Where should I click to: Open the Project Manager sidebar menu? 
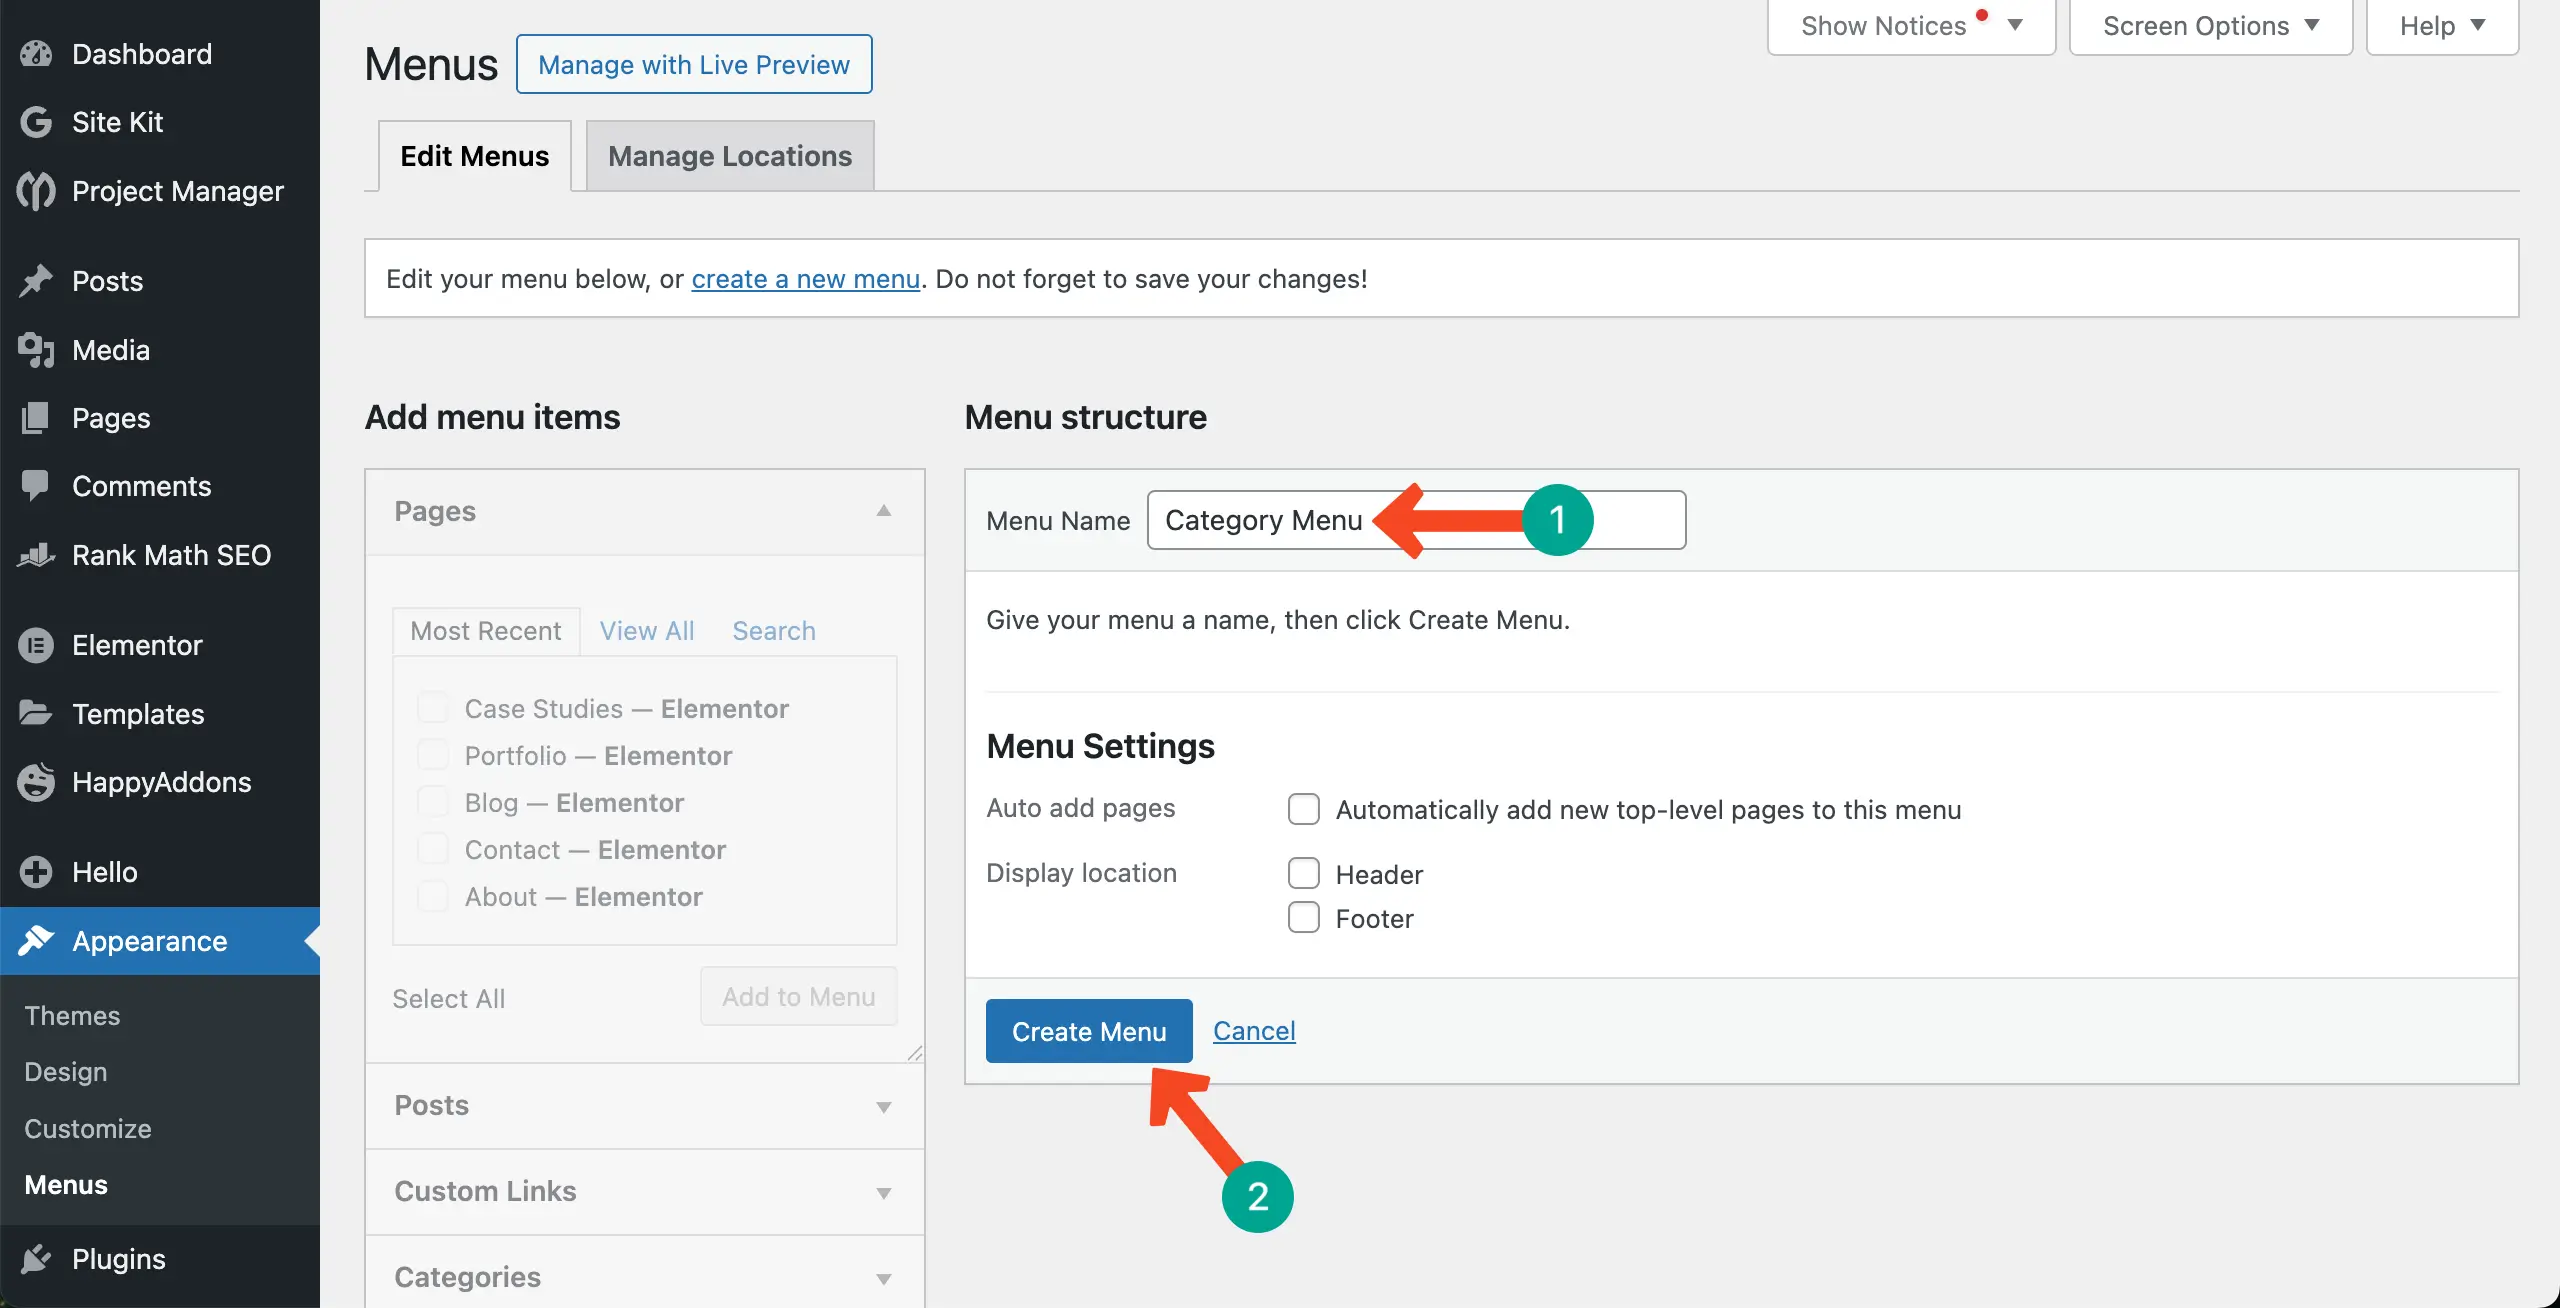[x=160, y=191]
